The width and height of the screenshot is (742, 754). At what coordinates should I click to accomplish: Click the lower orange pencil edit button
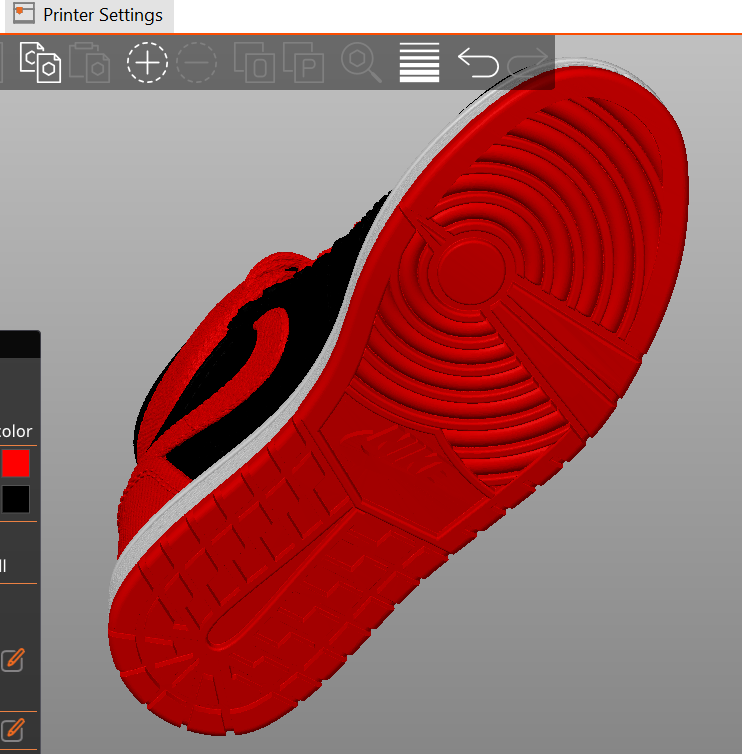pyautogui.click(x=13, y=728)
